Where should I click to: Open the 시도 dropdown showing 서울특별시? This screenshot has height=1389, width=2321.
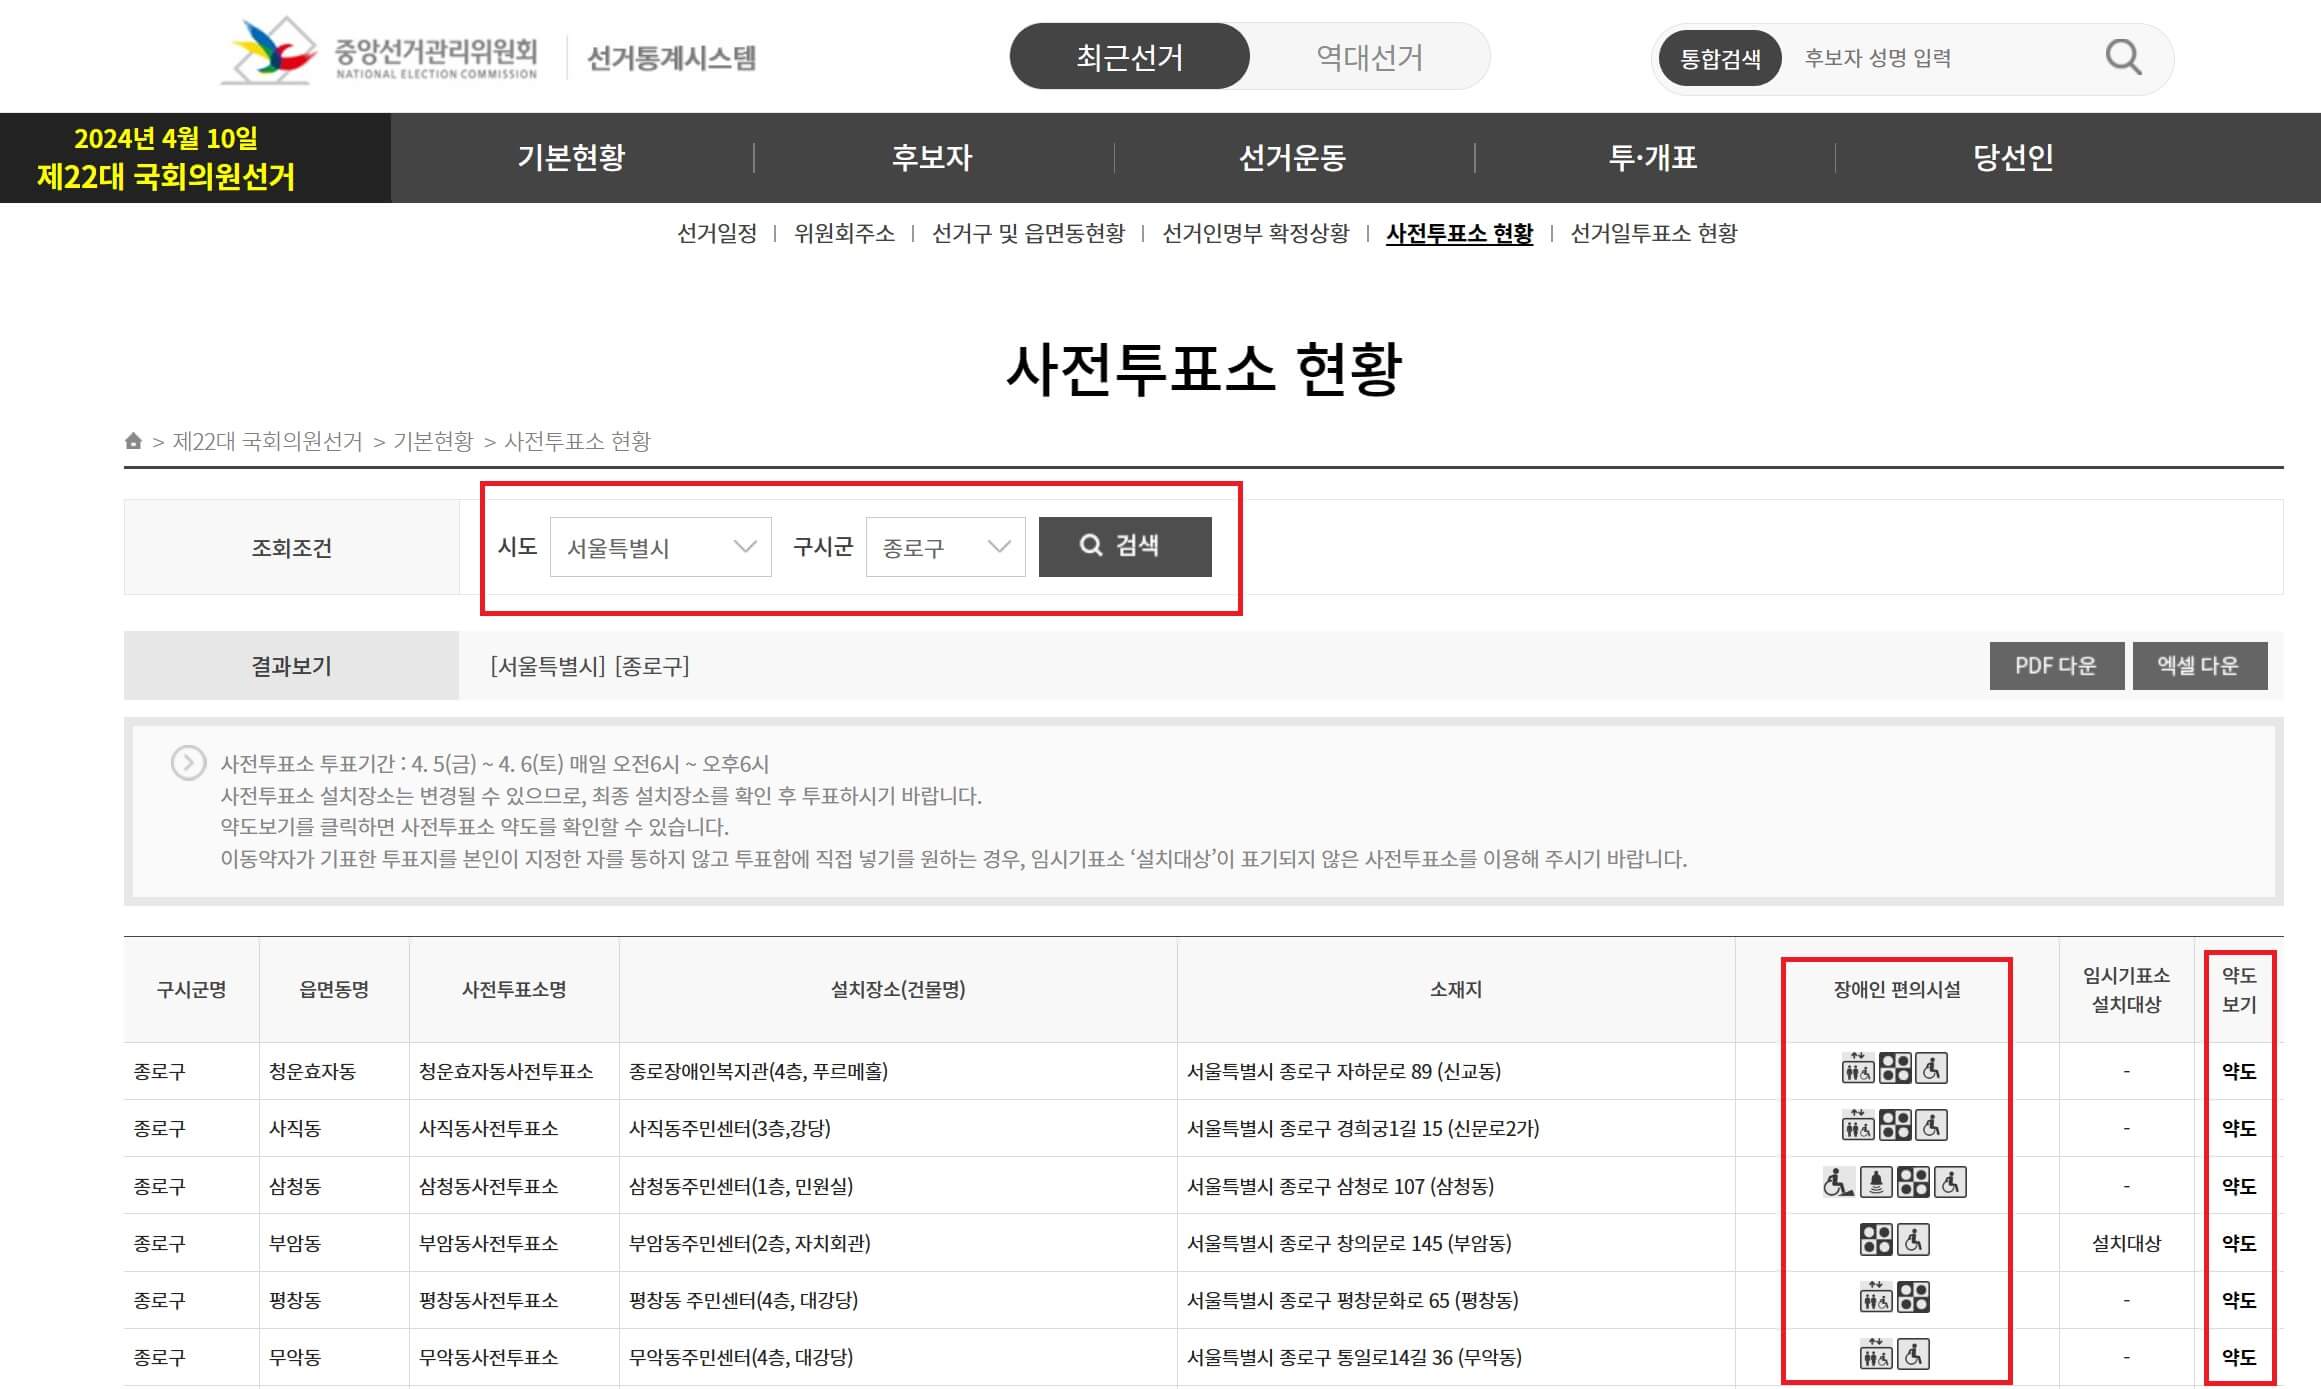tap(660, 546)
